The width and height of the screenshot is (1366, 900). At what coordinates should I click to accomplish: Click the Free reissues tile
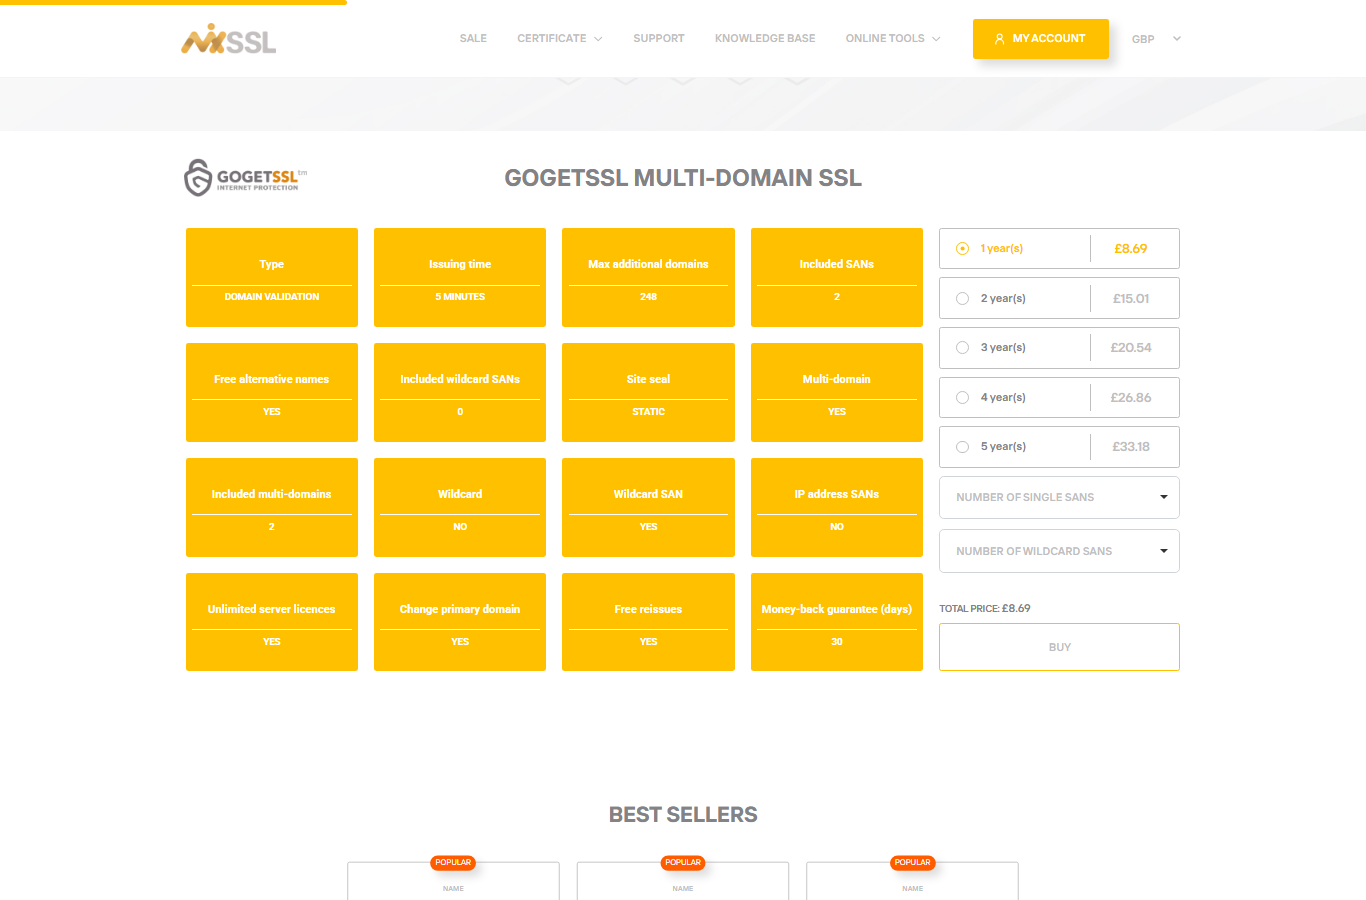648,622
